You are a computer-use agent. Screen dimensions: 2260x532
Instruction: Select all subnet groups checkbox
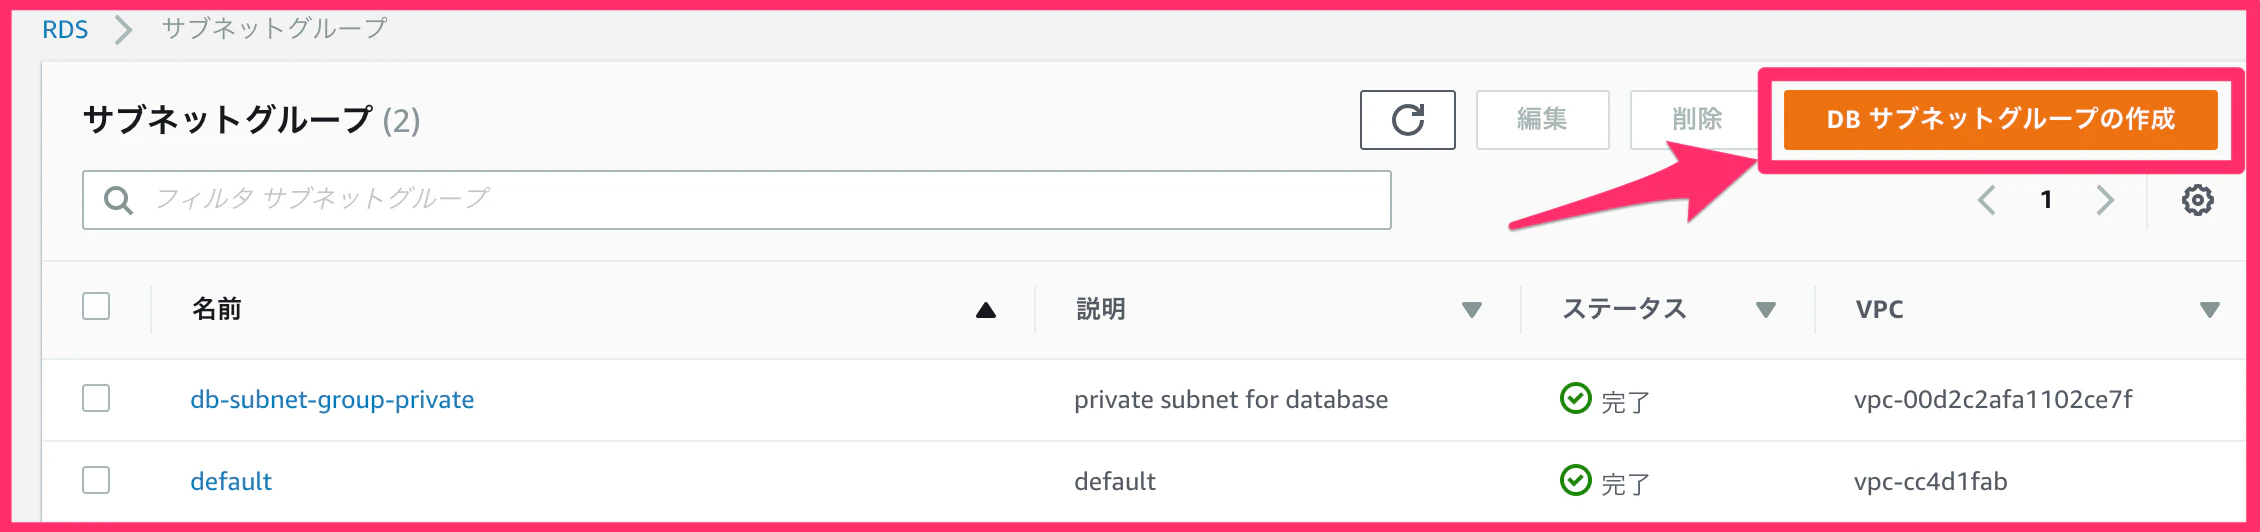coord(96,306)
